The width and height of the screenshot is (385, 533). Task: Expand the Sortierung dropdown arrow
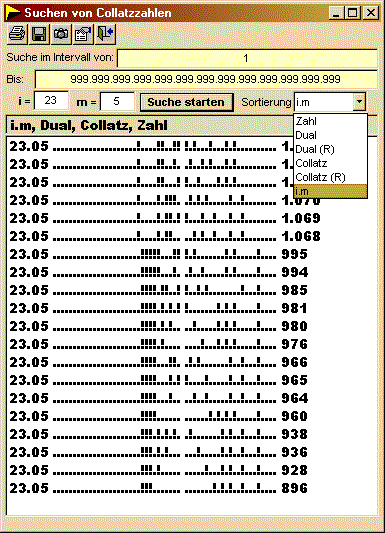[x=359, y=102]
